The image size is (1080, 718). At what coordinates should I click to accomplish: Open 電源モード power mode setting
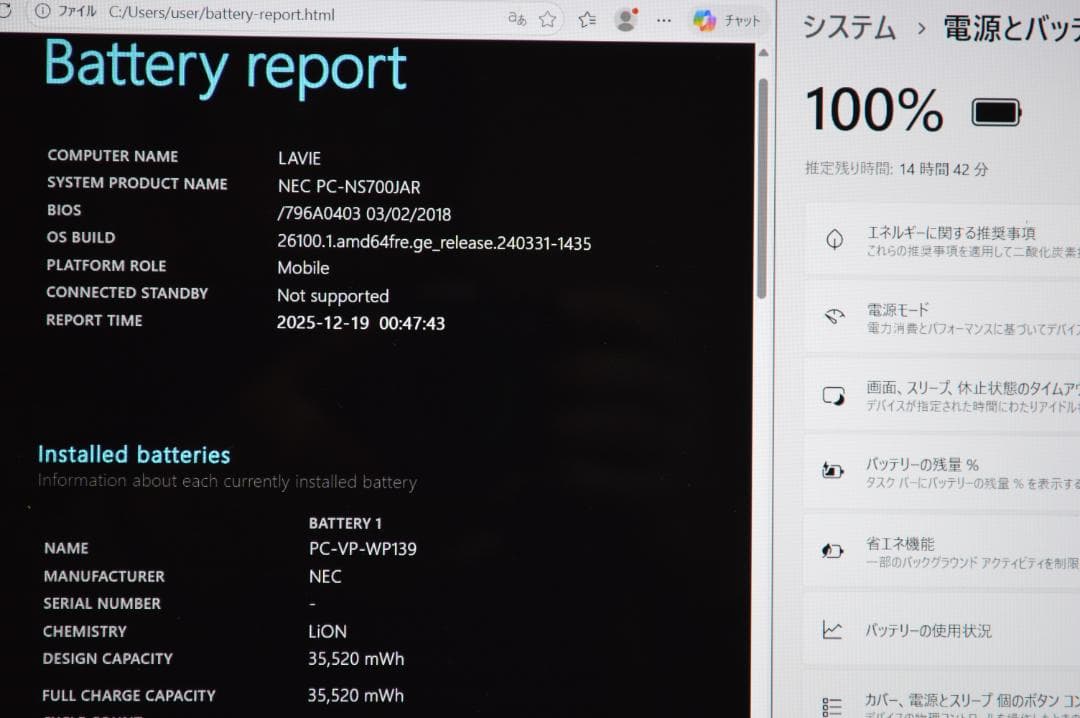950,317
